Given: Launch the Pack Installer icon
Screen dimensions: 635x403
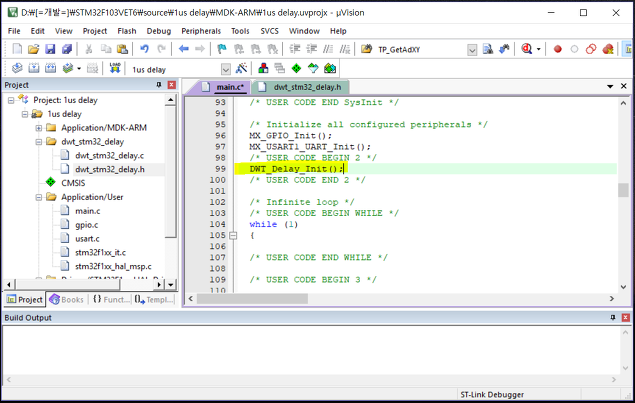Looking at the screenshot, I should (330, 68).
